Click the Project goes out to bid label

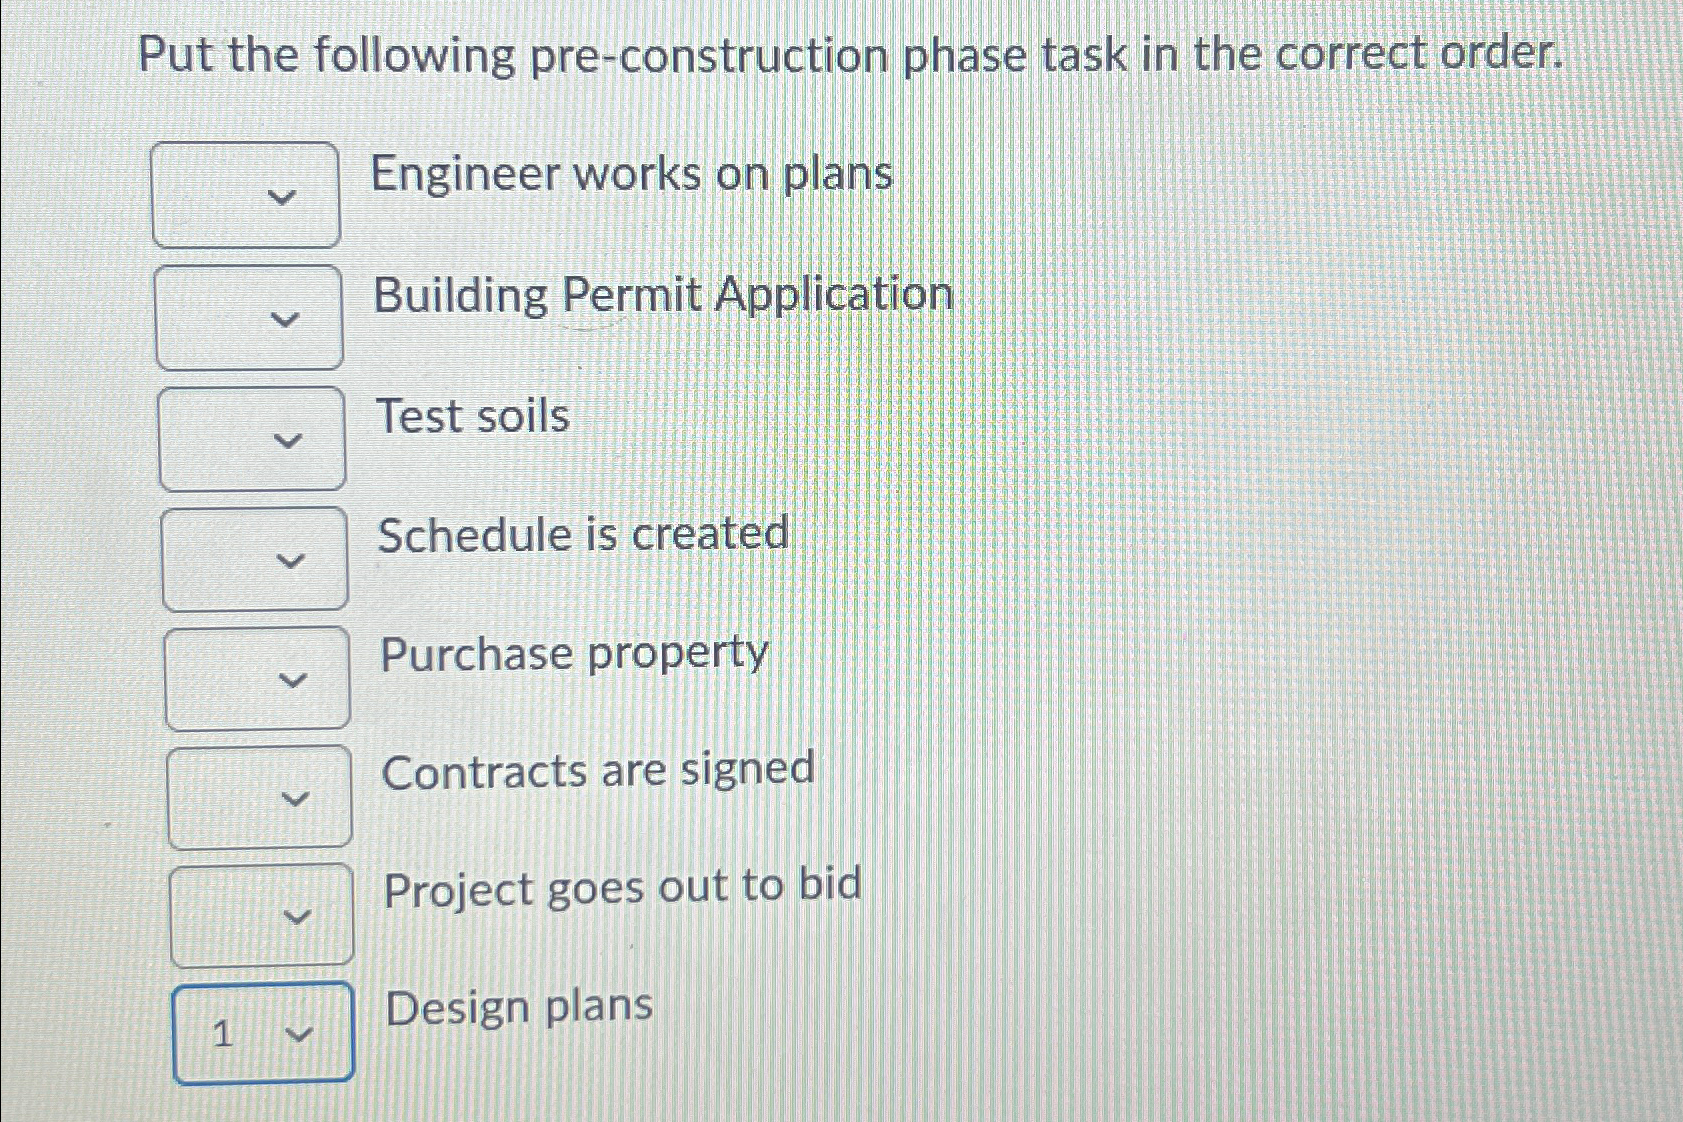click(x=622, y=888)
